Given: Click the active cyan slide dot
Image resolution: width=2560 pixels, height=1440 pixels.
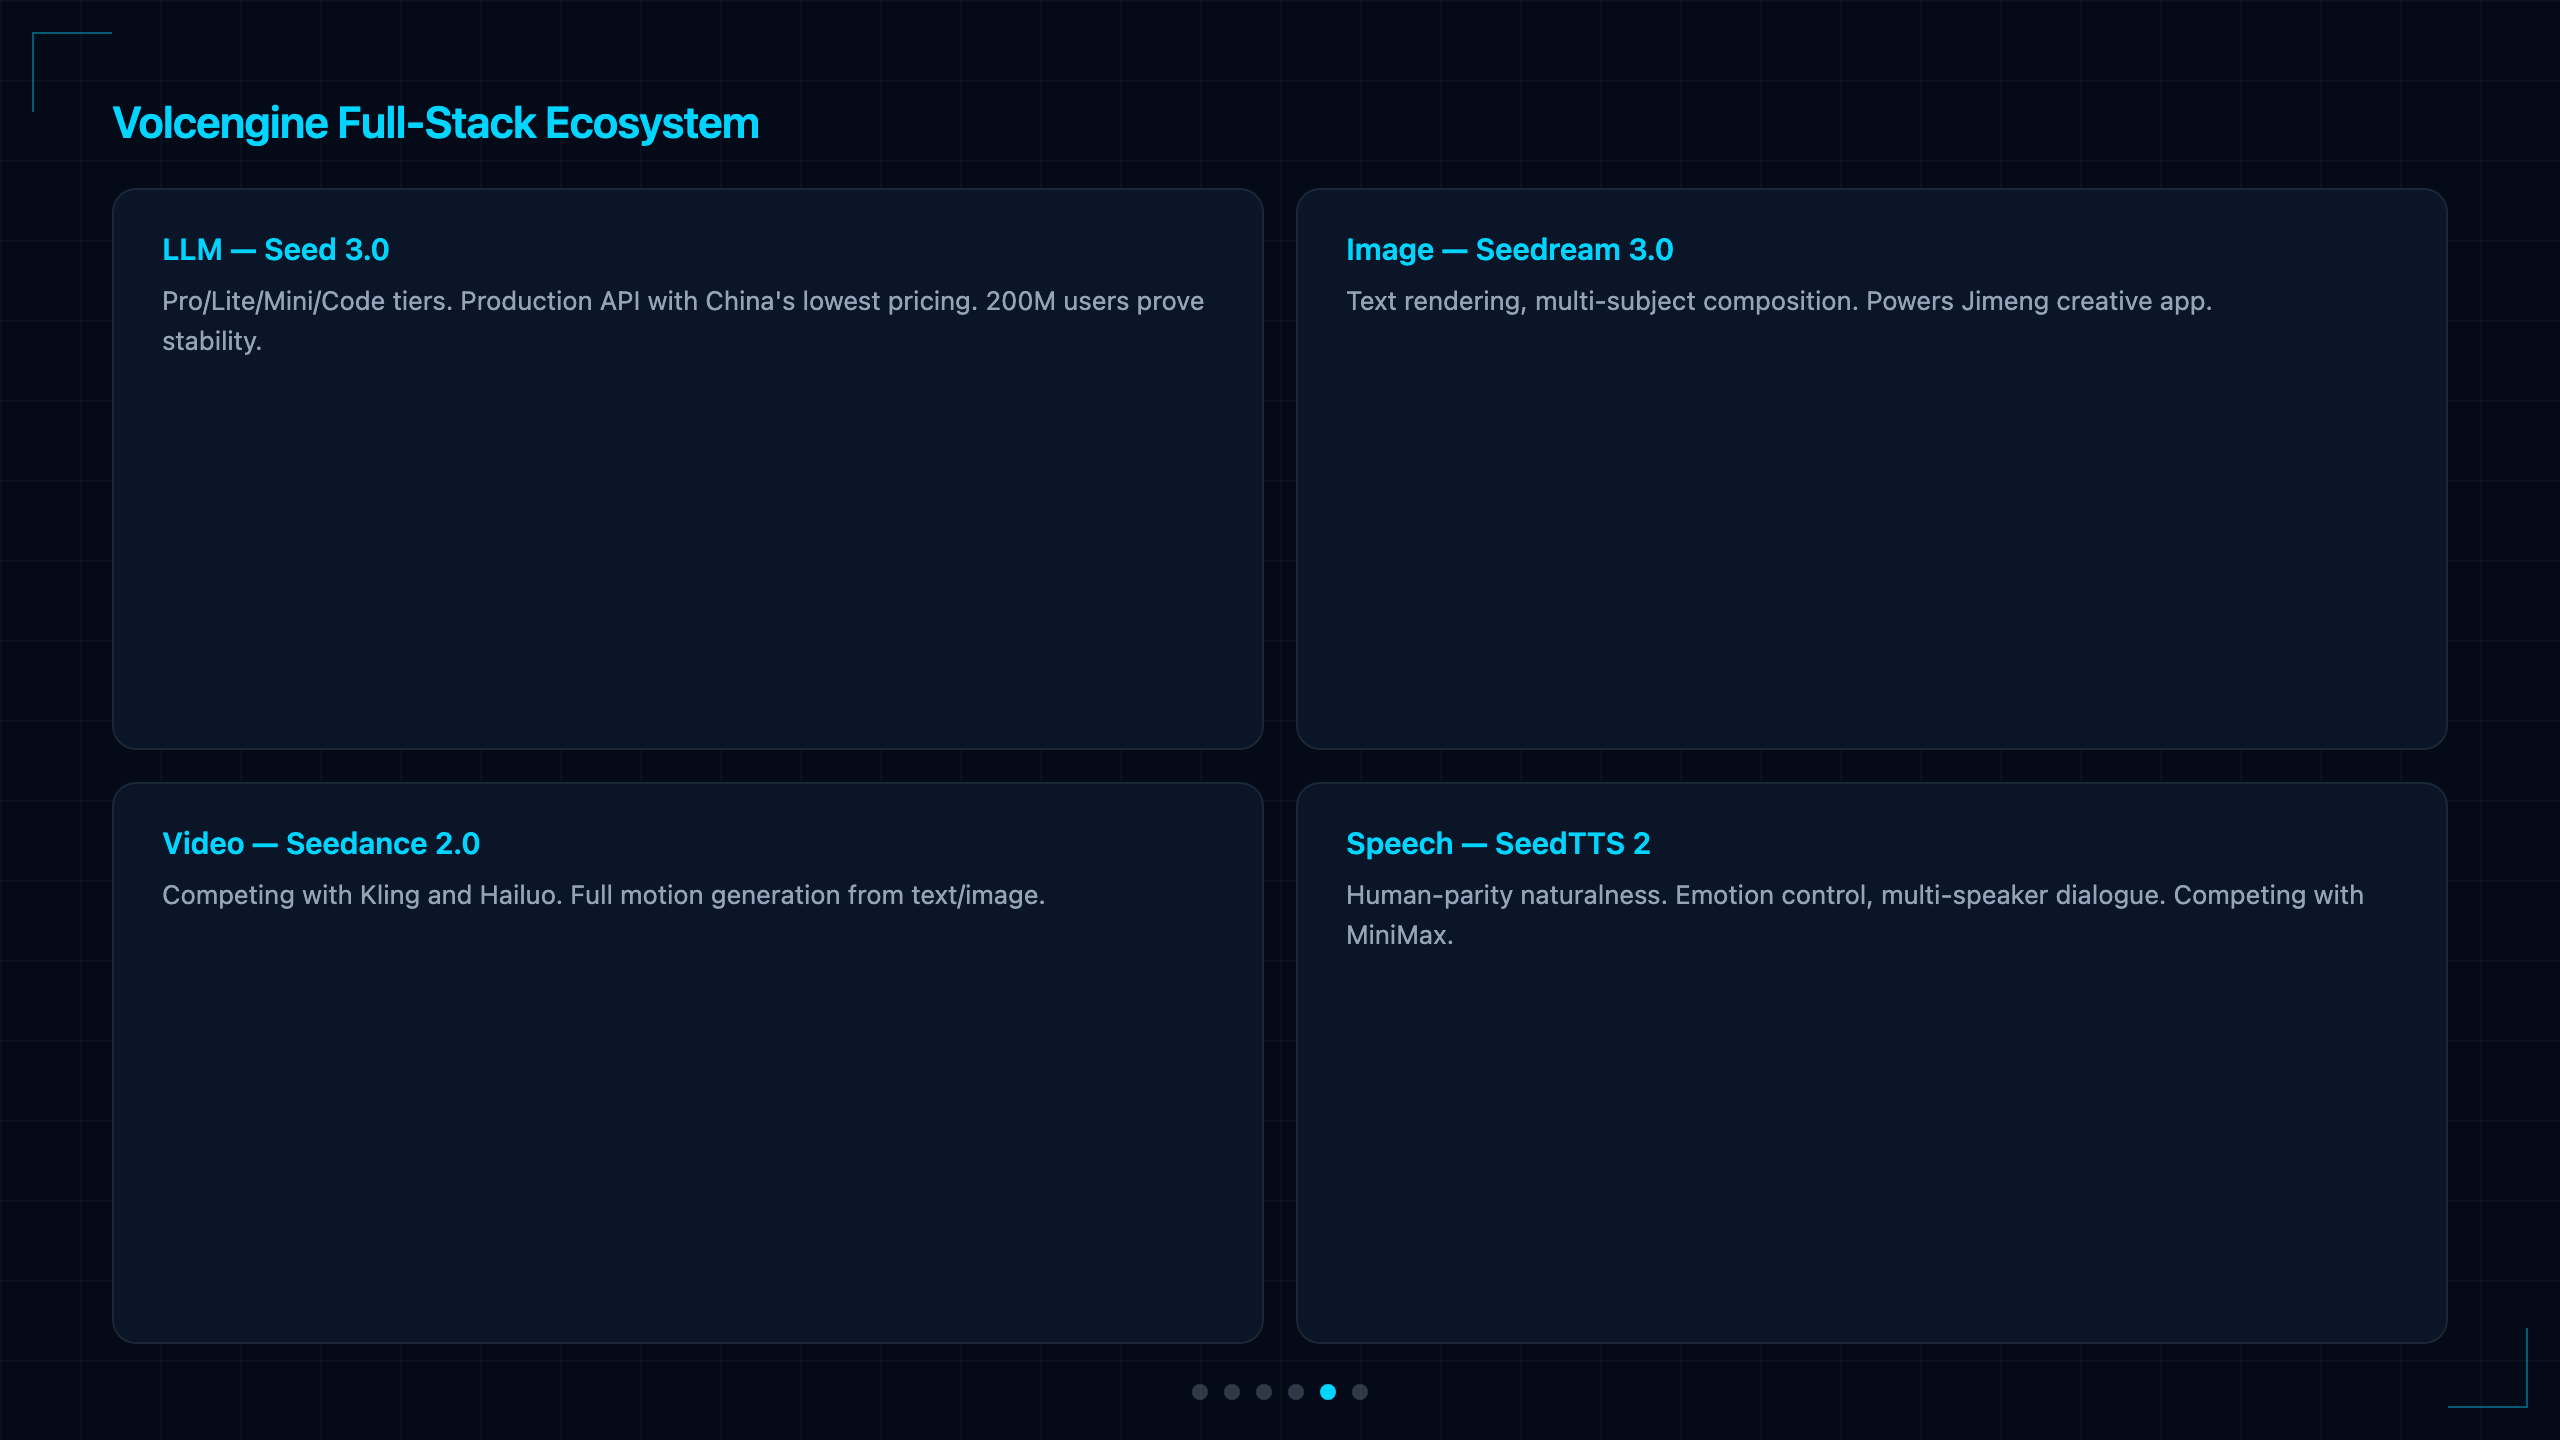Looking at the screenshot, I should (x=1328, y=1392).
